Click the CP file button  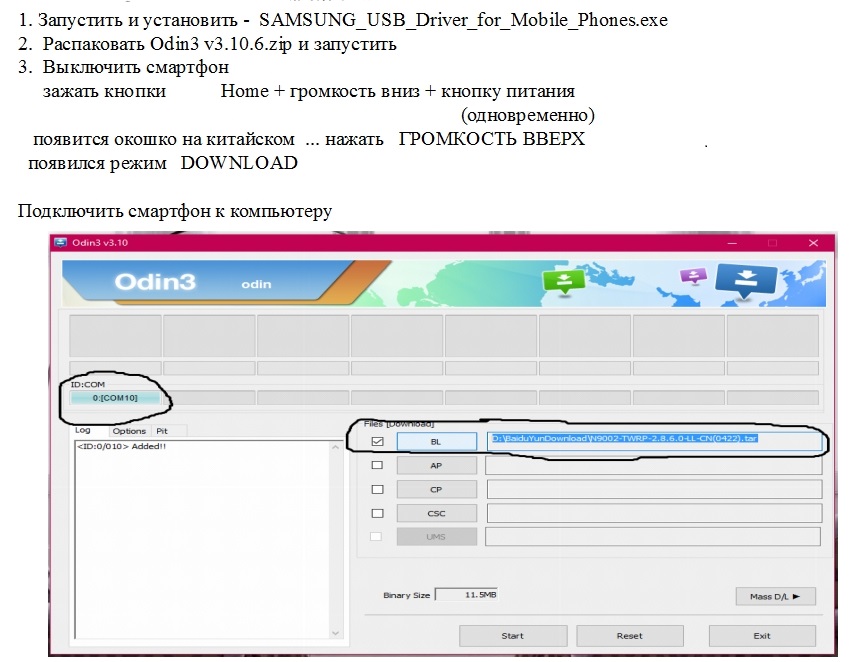[x=436, y=489]
